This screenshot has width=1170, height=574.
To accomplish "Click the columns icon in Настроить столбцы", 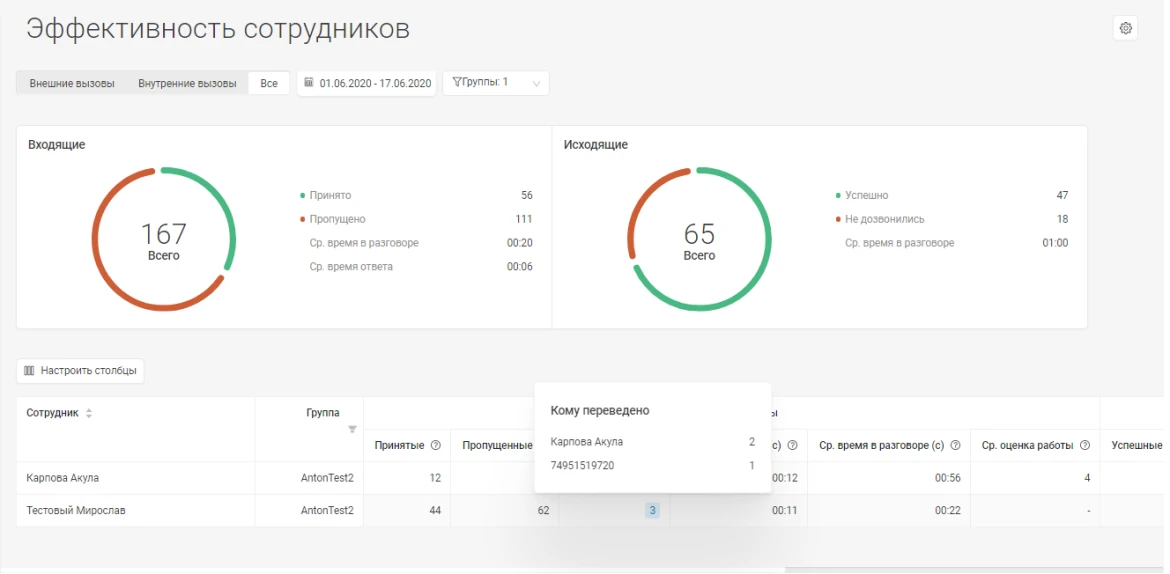I will [x=29, y=371].
